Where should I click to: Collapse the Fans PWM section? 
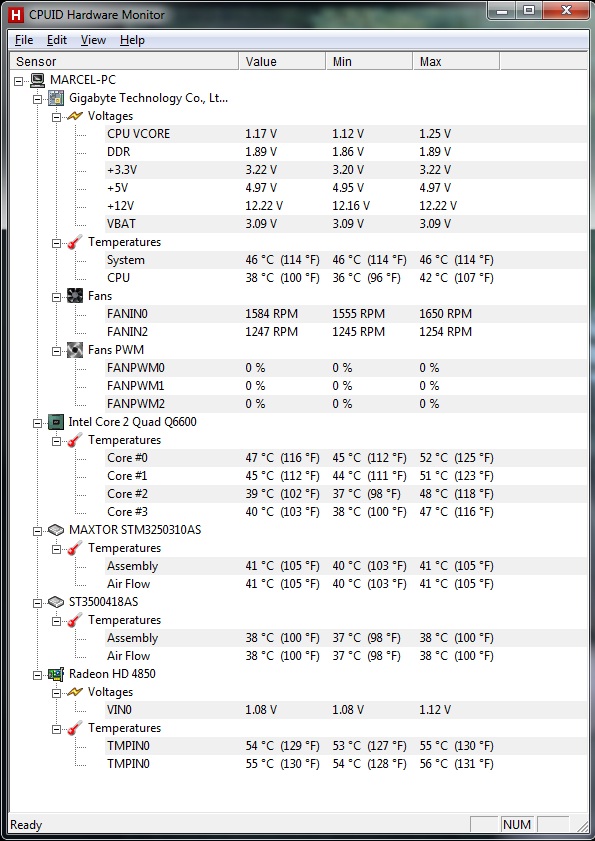pos(56,351)
